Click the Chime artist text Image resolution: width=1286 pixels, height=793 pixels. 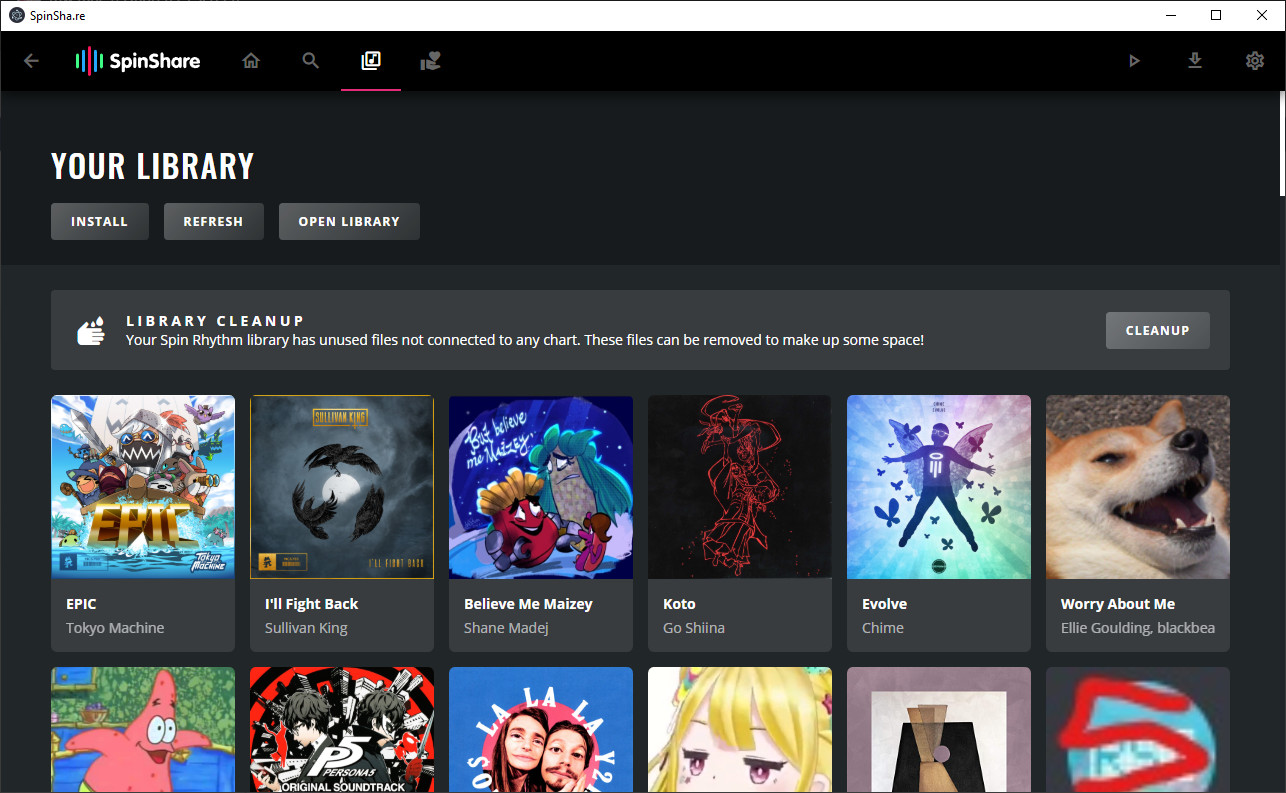(x=883, y=628)
